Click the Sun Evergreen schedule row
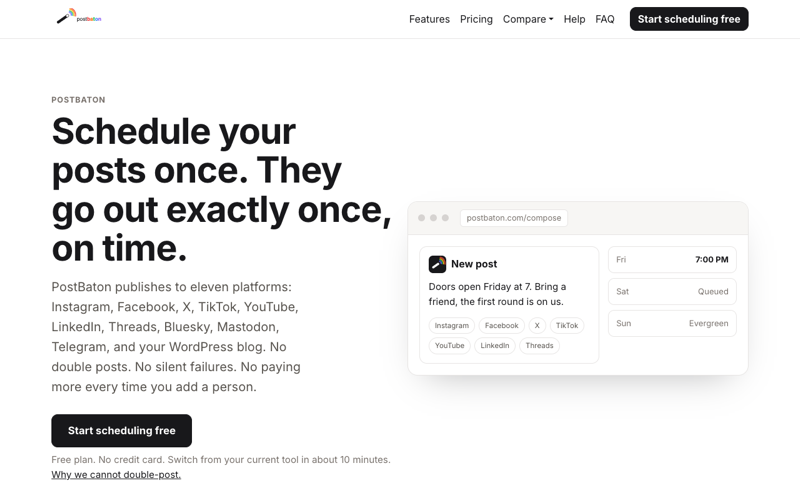This screenshot has height=500, width=800. (x=672, y=323)
